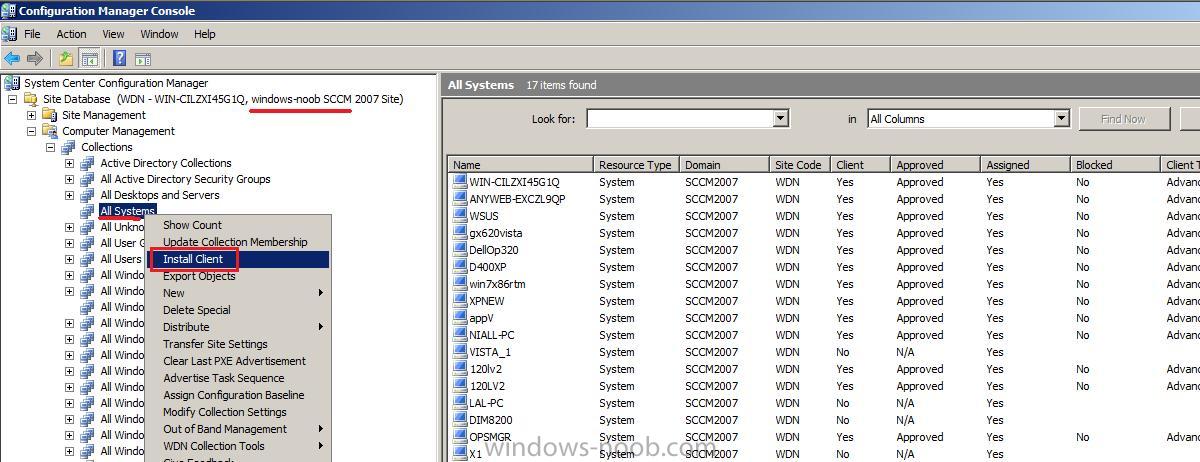This screenshot has height=462, width=1200.
Task: Click the All Systems collection icon
Action: (x=88, y=211)
